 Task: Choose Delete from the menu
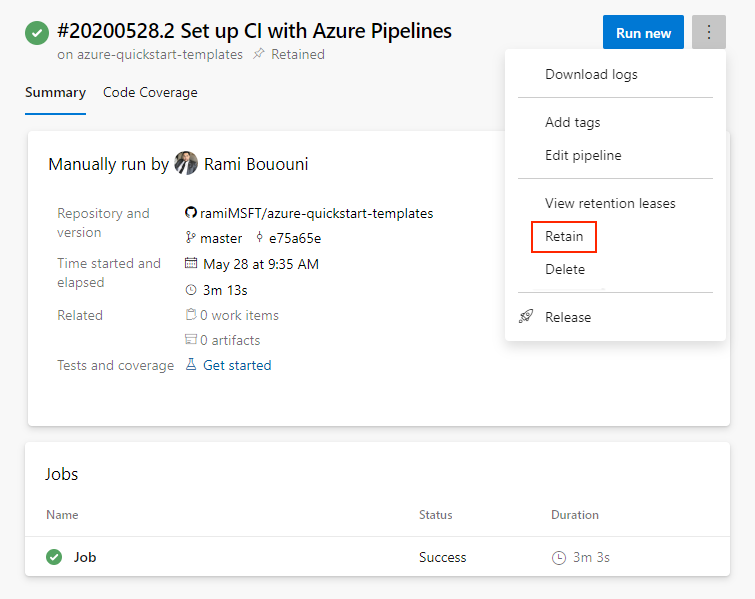pyautogui.click(x=565, y=269)
